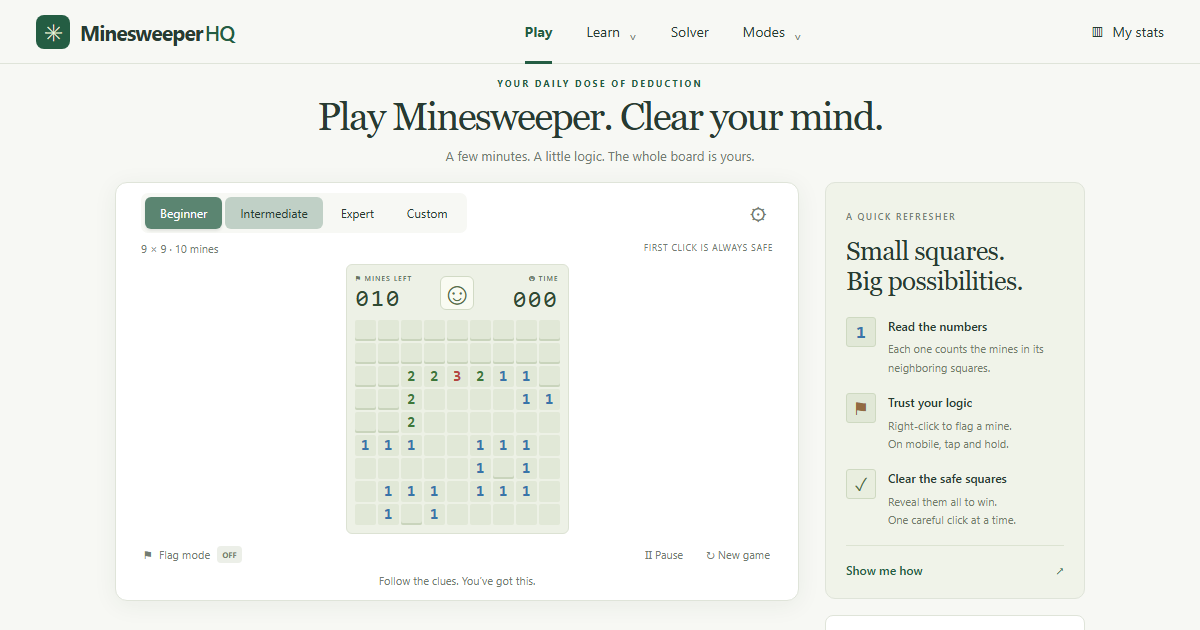Click the smiley face reset button
Image resolution: width=1200 pixels, height=630 pixels.
coord(457,294)
